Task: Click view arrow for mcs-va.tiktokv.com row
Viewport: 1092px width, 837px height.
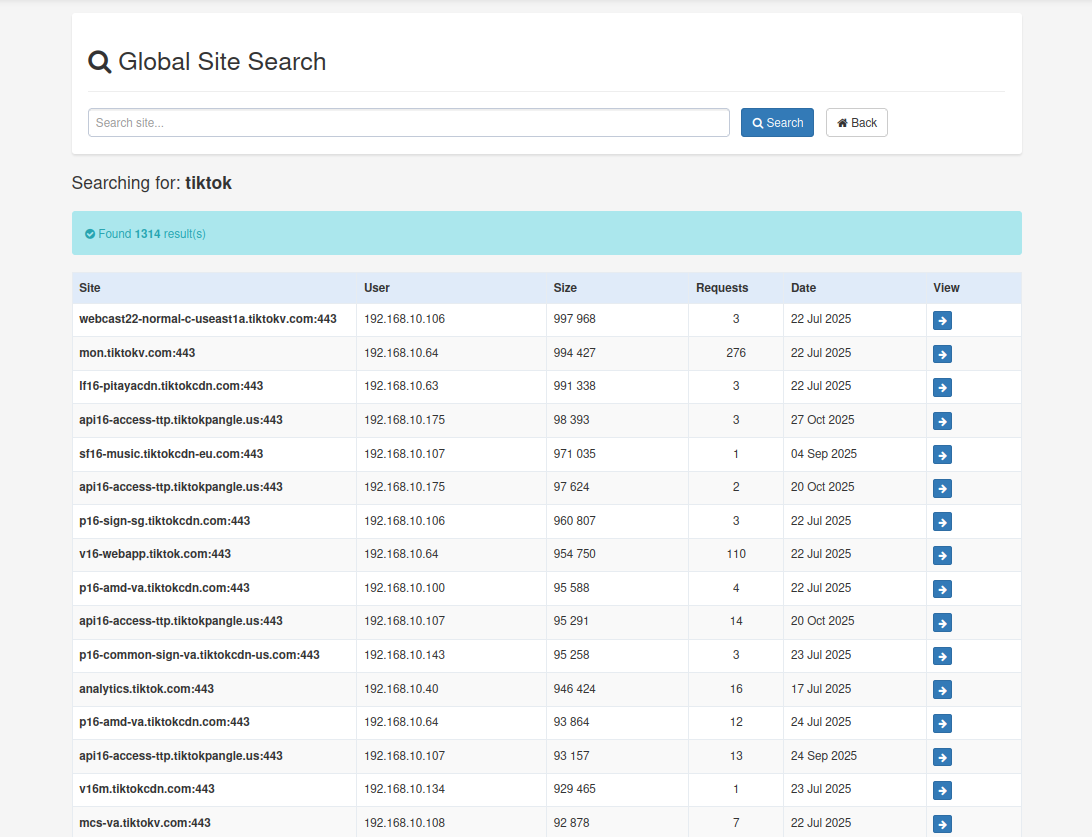Action: point(942,824)
